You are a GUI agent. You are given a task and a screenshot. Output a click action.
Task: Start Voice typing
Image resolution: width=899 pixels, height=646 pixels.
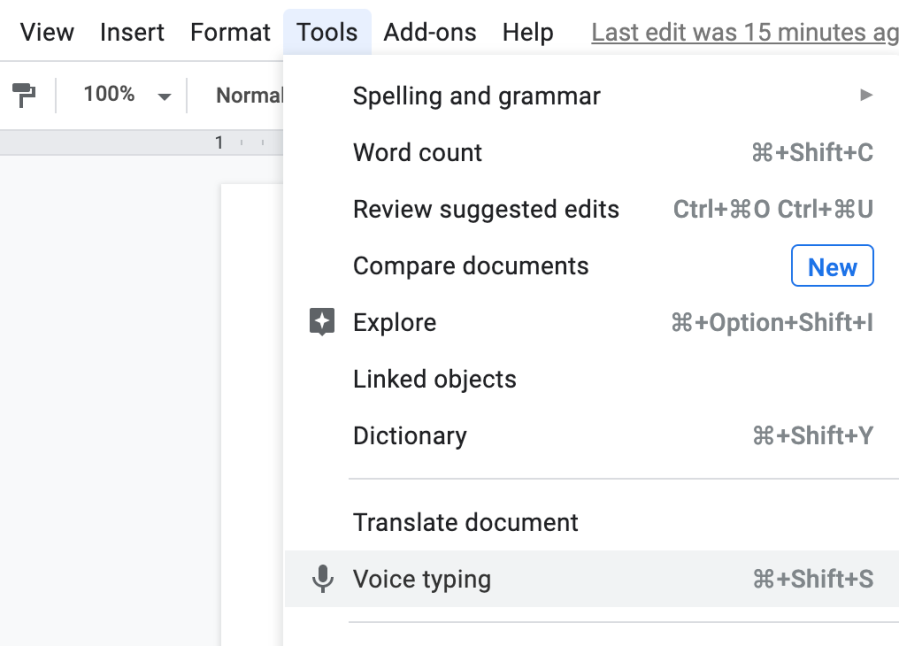[x=592, y=579]
